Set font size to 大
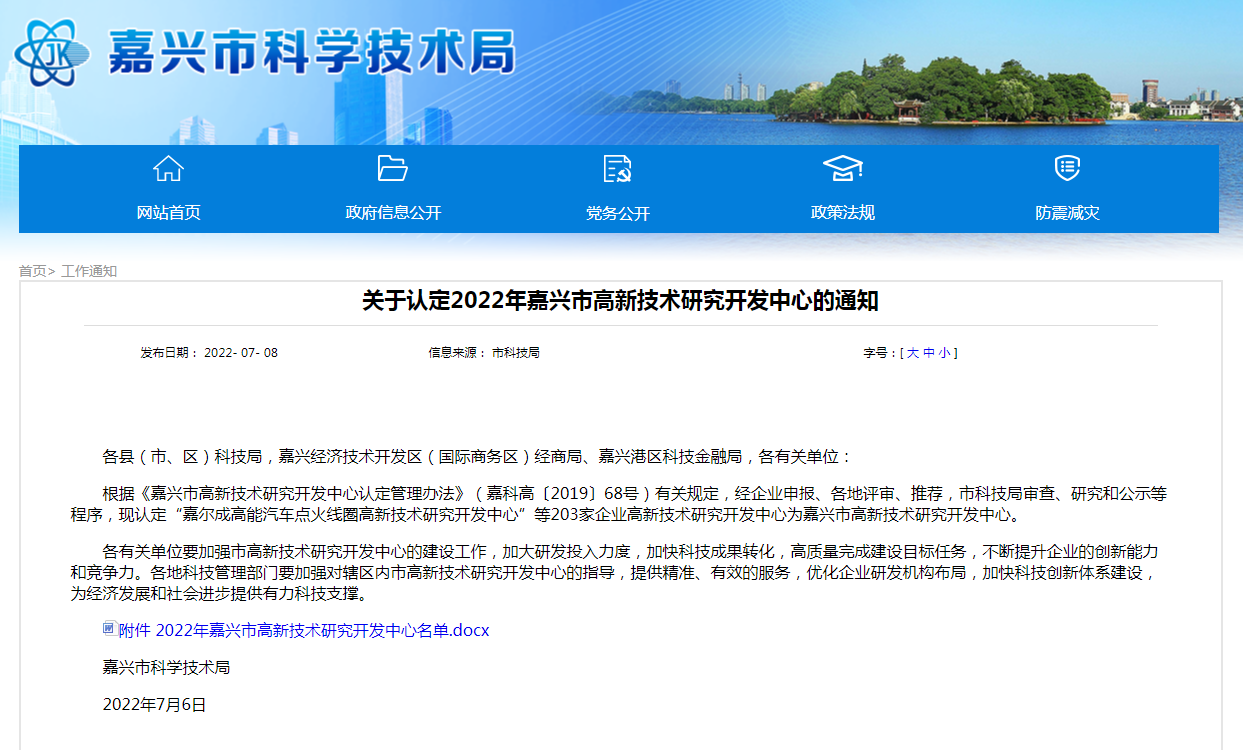 [x=912, y=353]
